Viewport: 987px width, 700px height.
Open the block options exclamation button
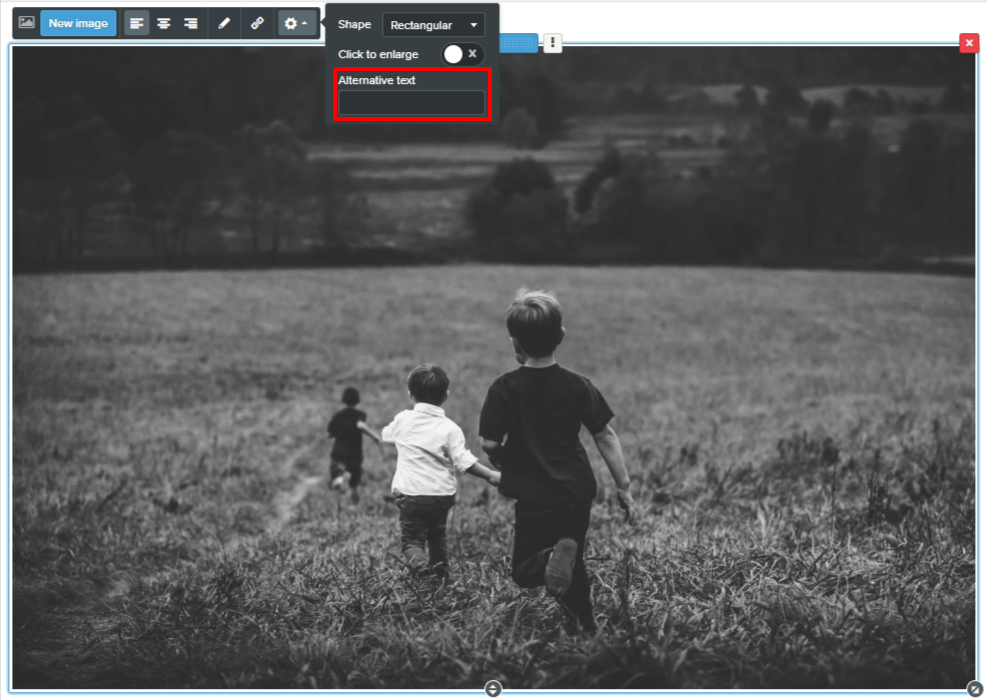pyautogui.click(x=553, y=42)
